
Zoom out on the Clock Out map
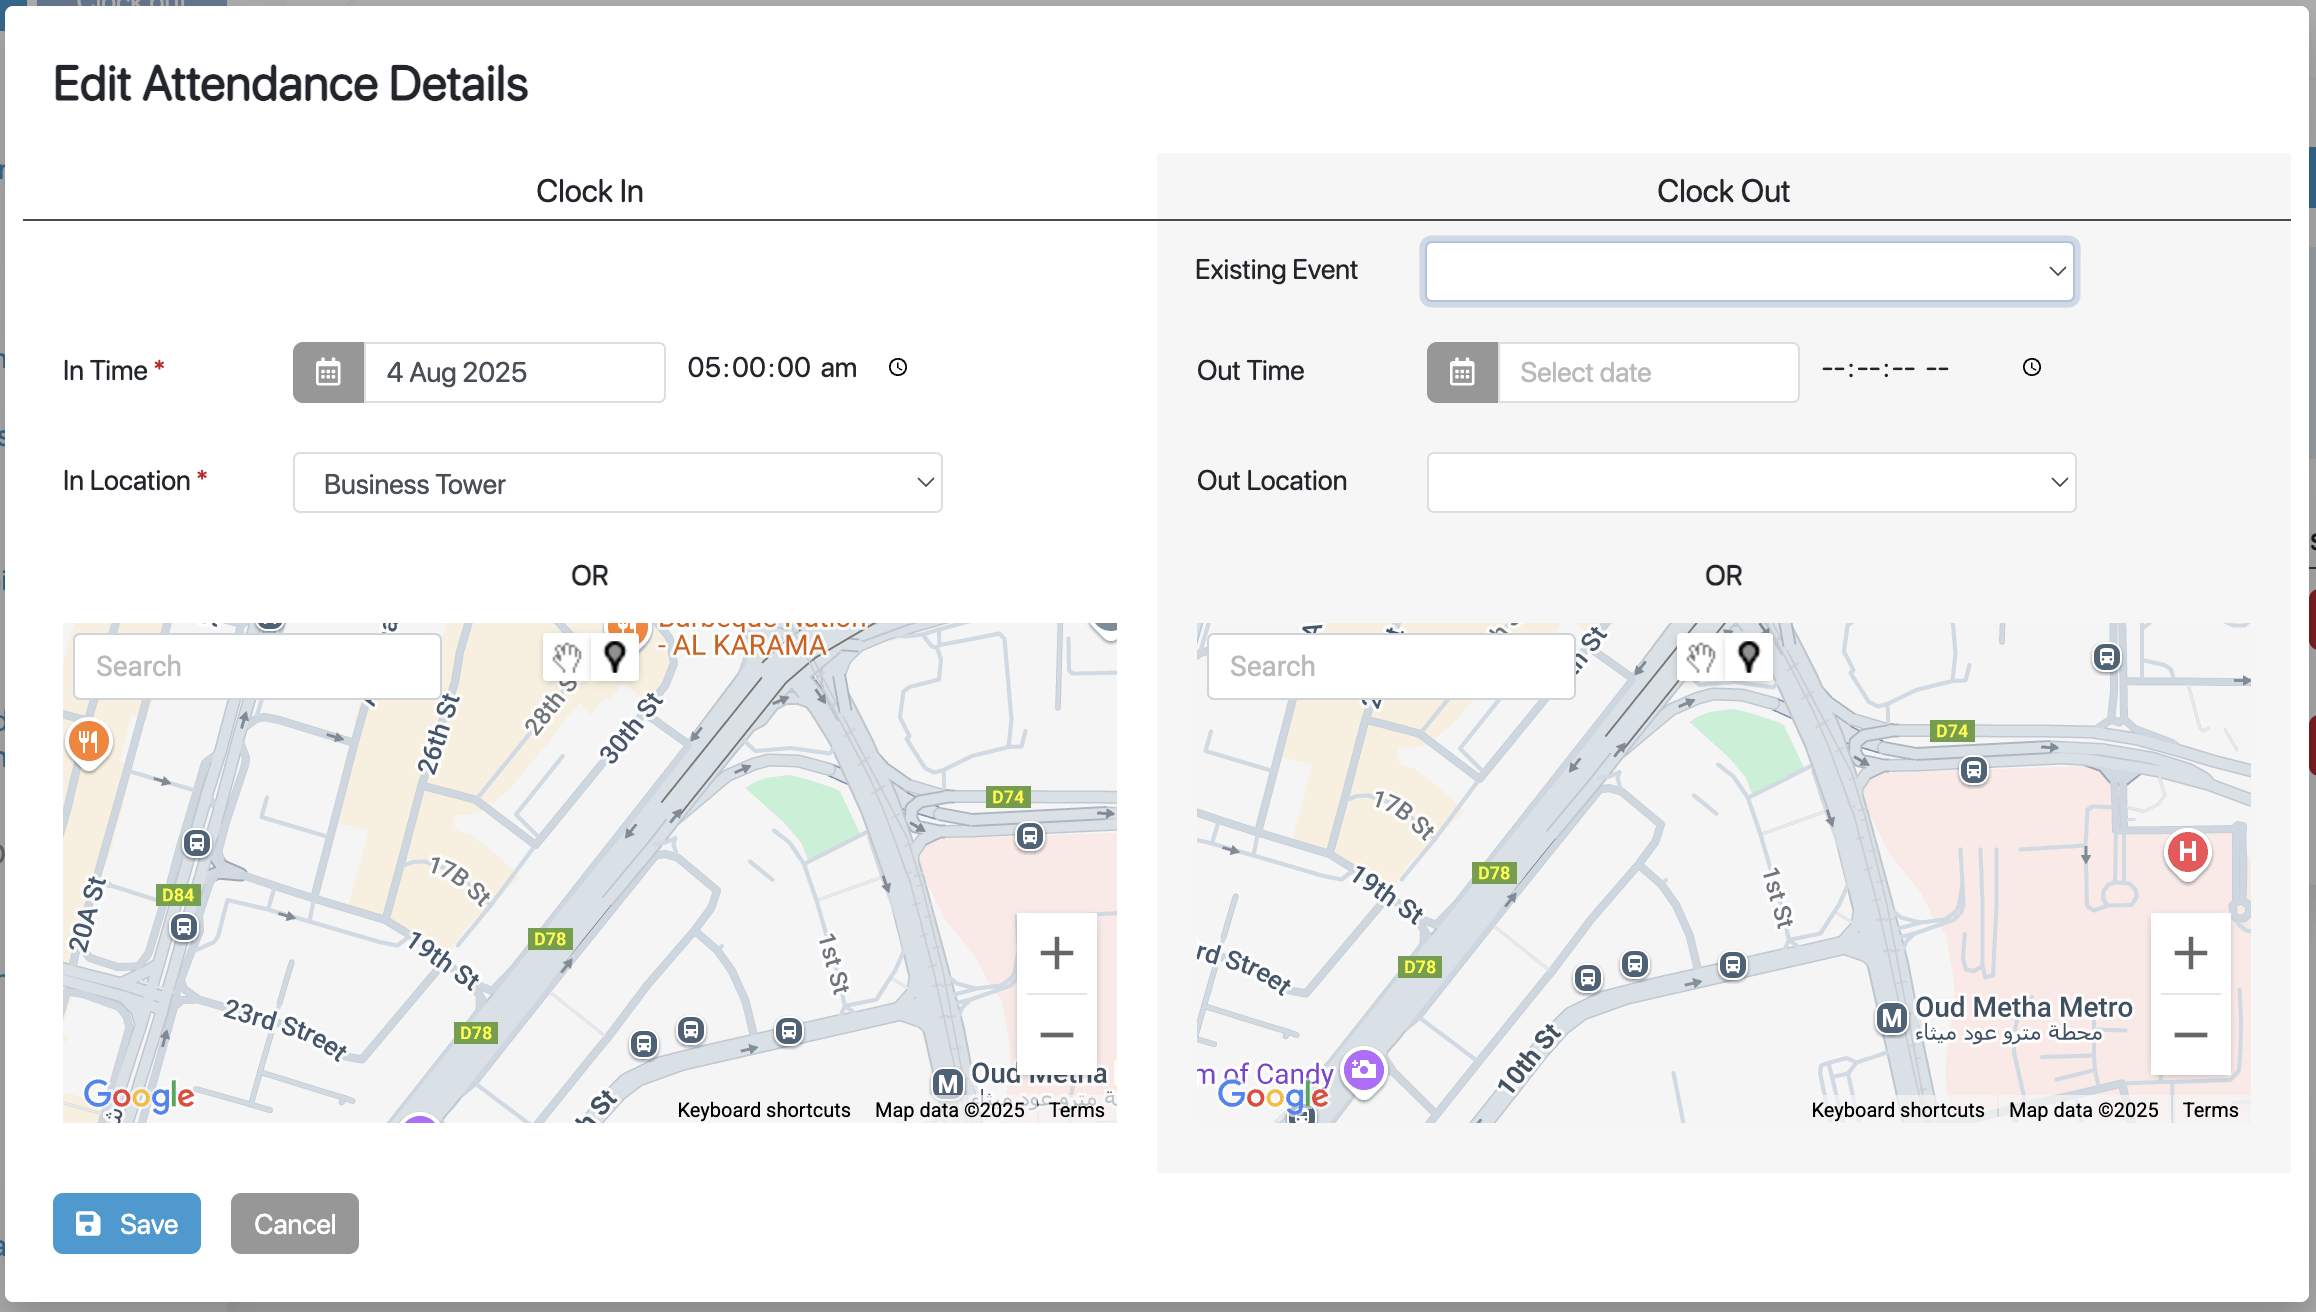pos(2190,1035)
